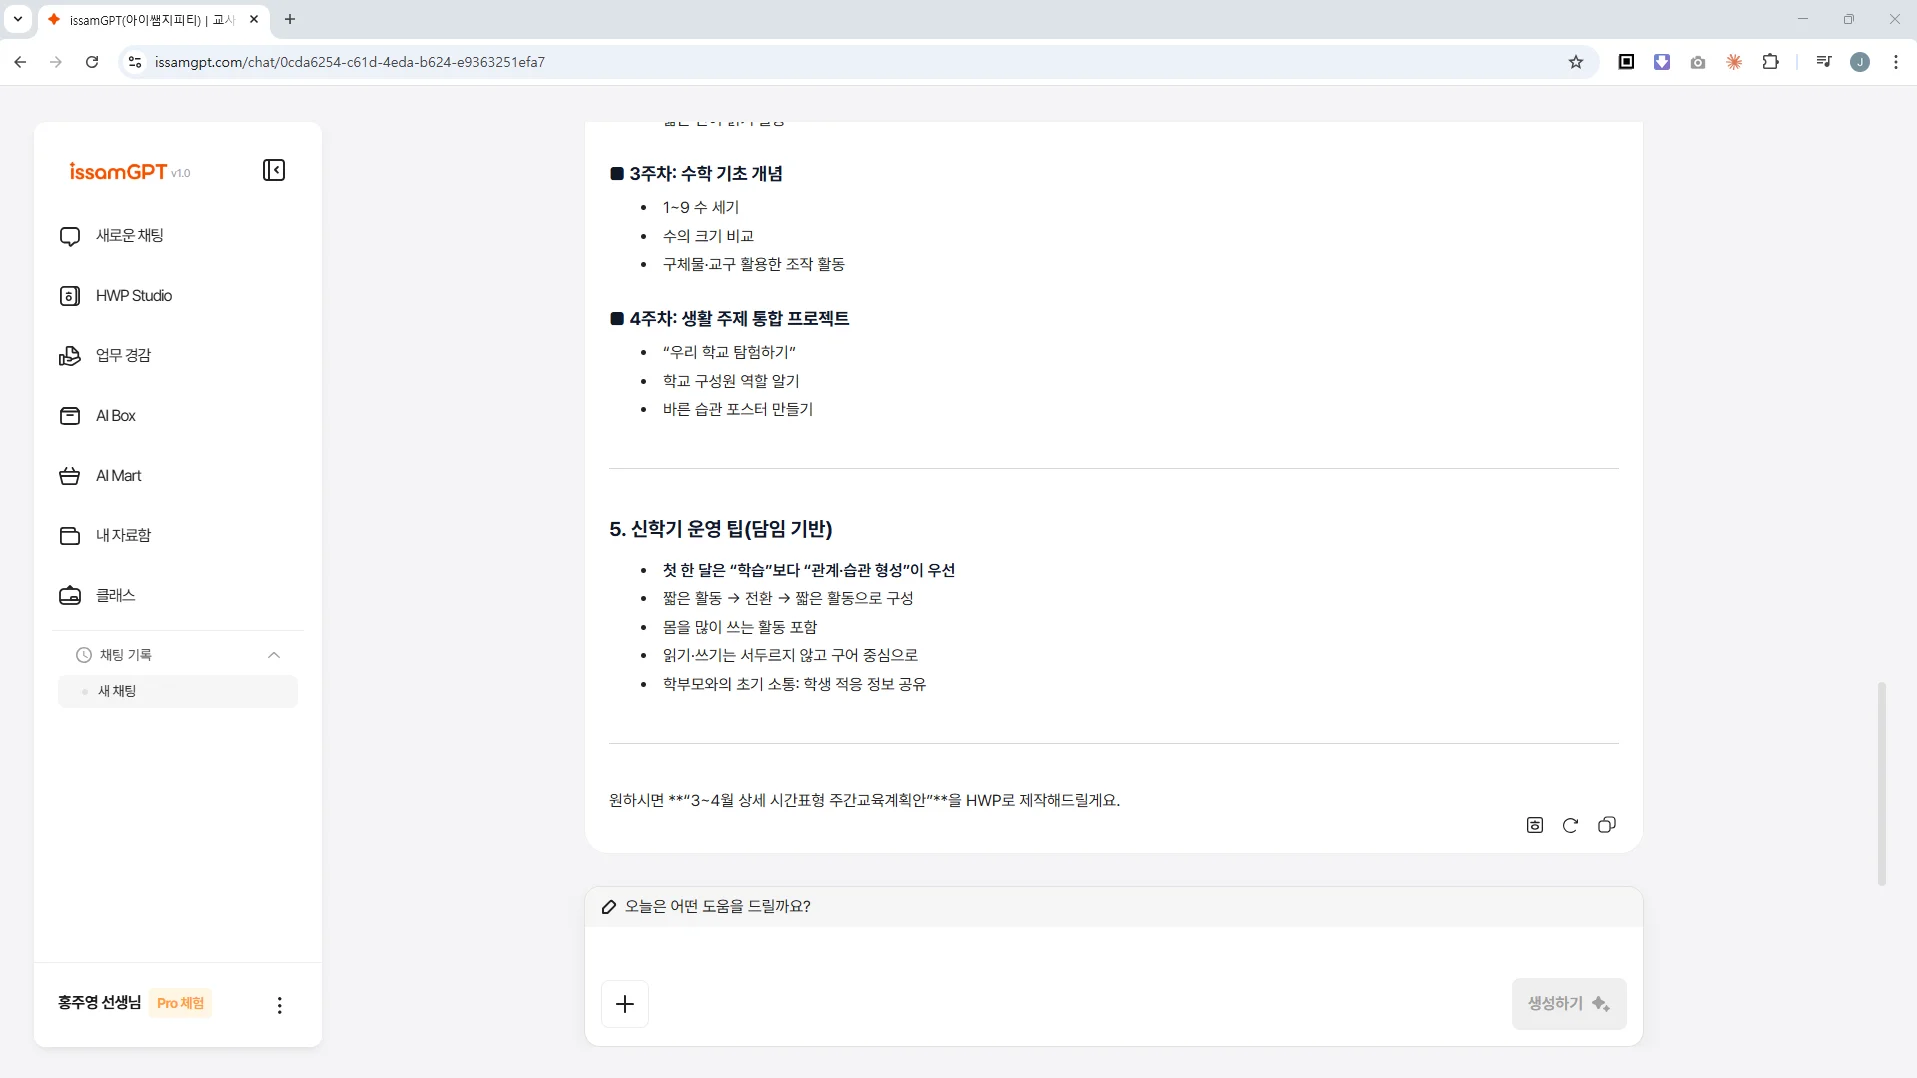This screenshot has width=1917, height=1078.
Task: Open AI Mart from the sidebar
Action: coord(116,475)
